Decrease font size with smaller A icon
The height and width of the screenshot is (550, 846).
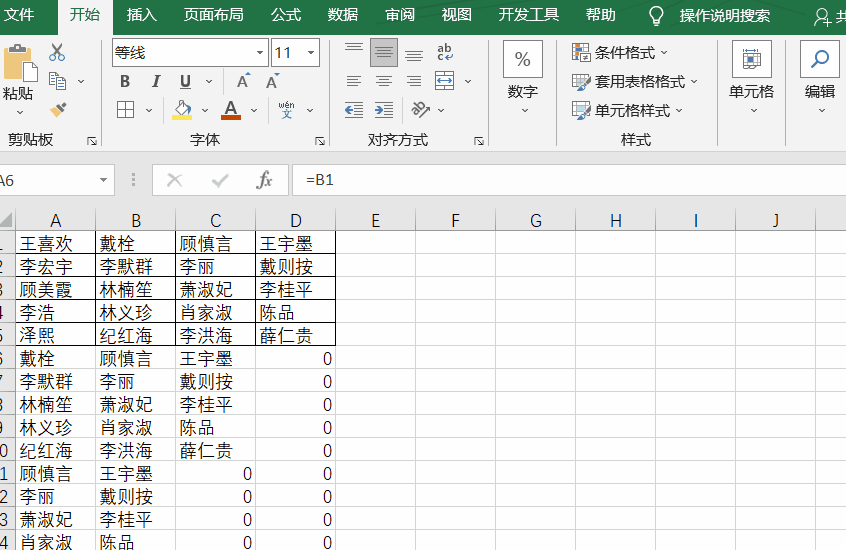272,81
